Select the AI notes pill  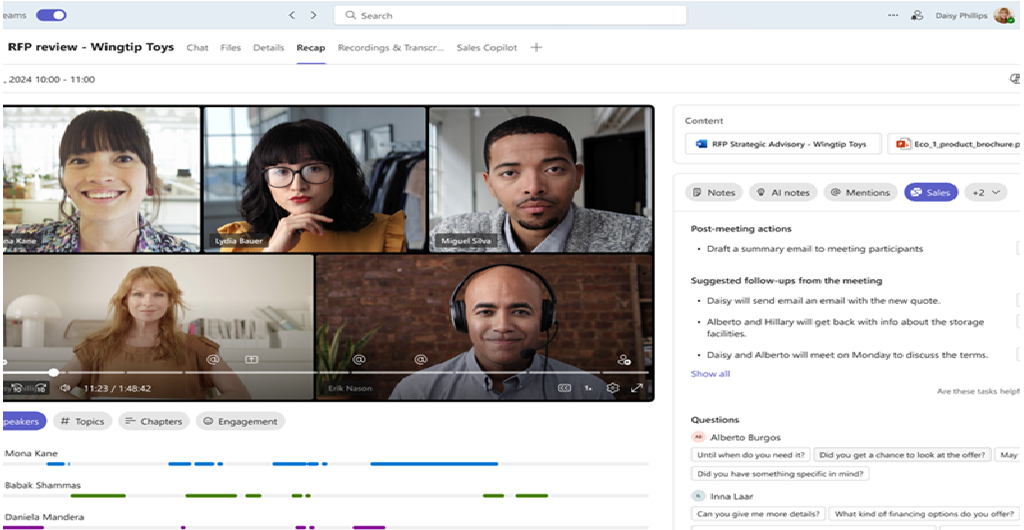[783, 193]
